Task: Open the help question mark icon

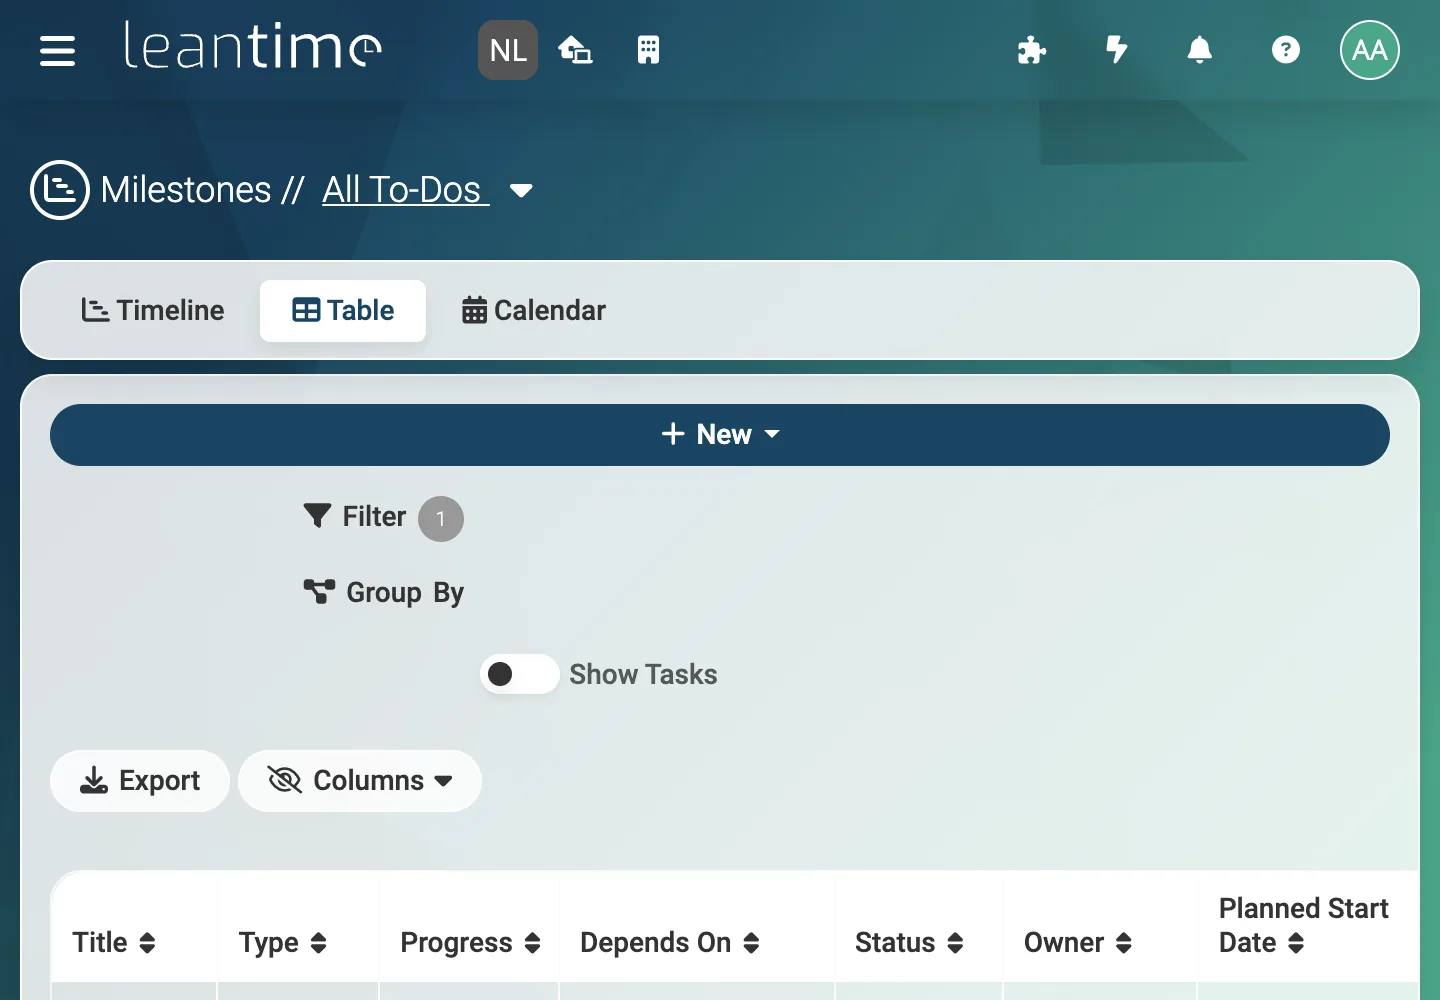Action: [x=1285, y=50]
